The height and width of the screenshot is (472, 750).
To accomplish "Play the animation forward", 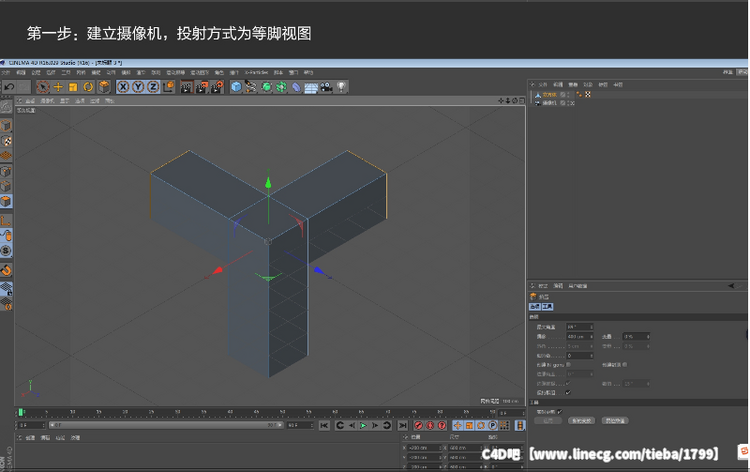I will tap(364, 425).
